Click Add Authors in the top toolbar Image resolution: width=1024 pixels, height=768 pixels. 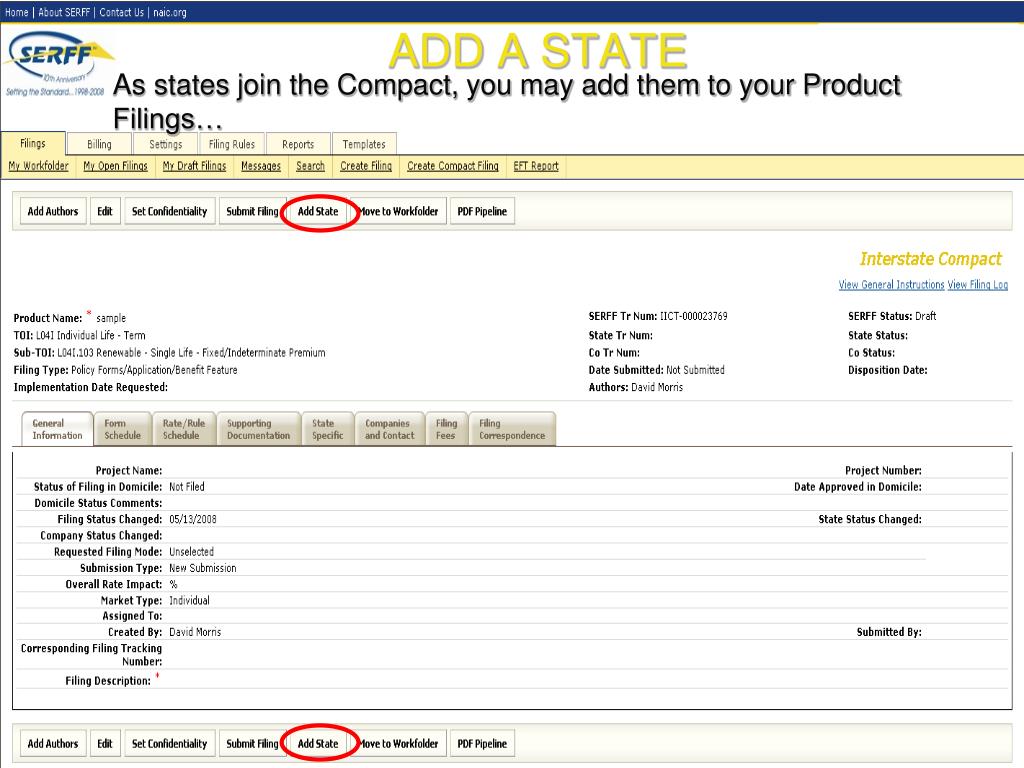[x=53, y=211]
